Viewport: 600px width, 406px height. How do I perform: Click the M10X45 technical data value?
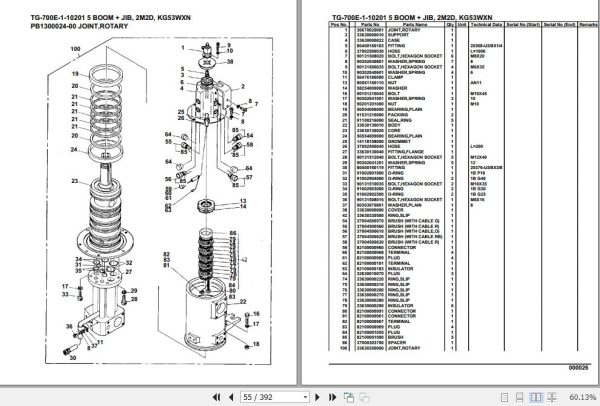click(478, 93)
